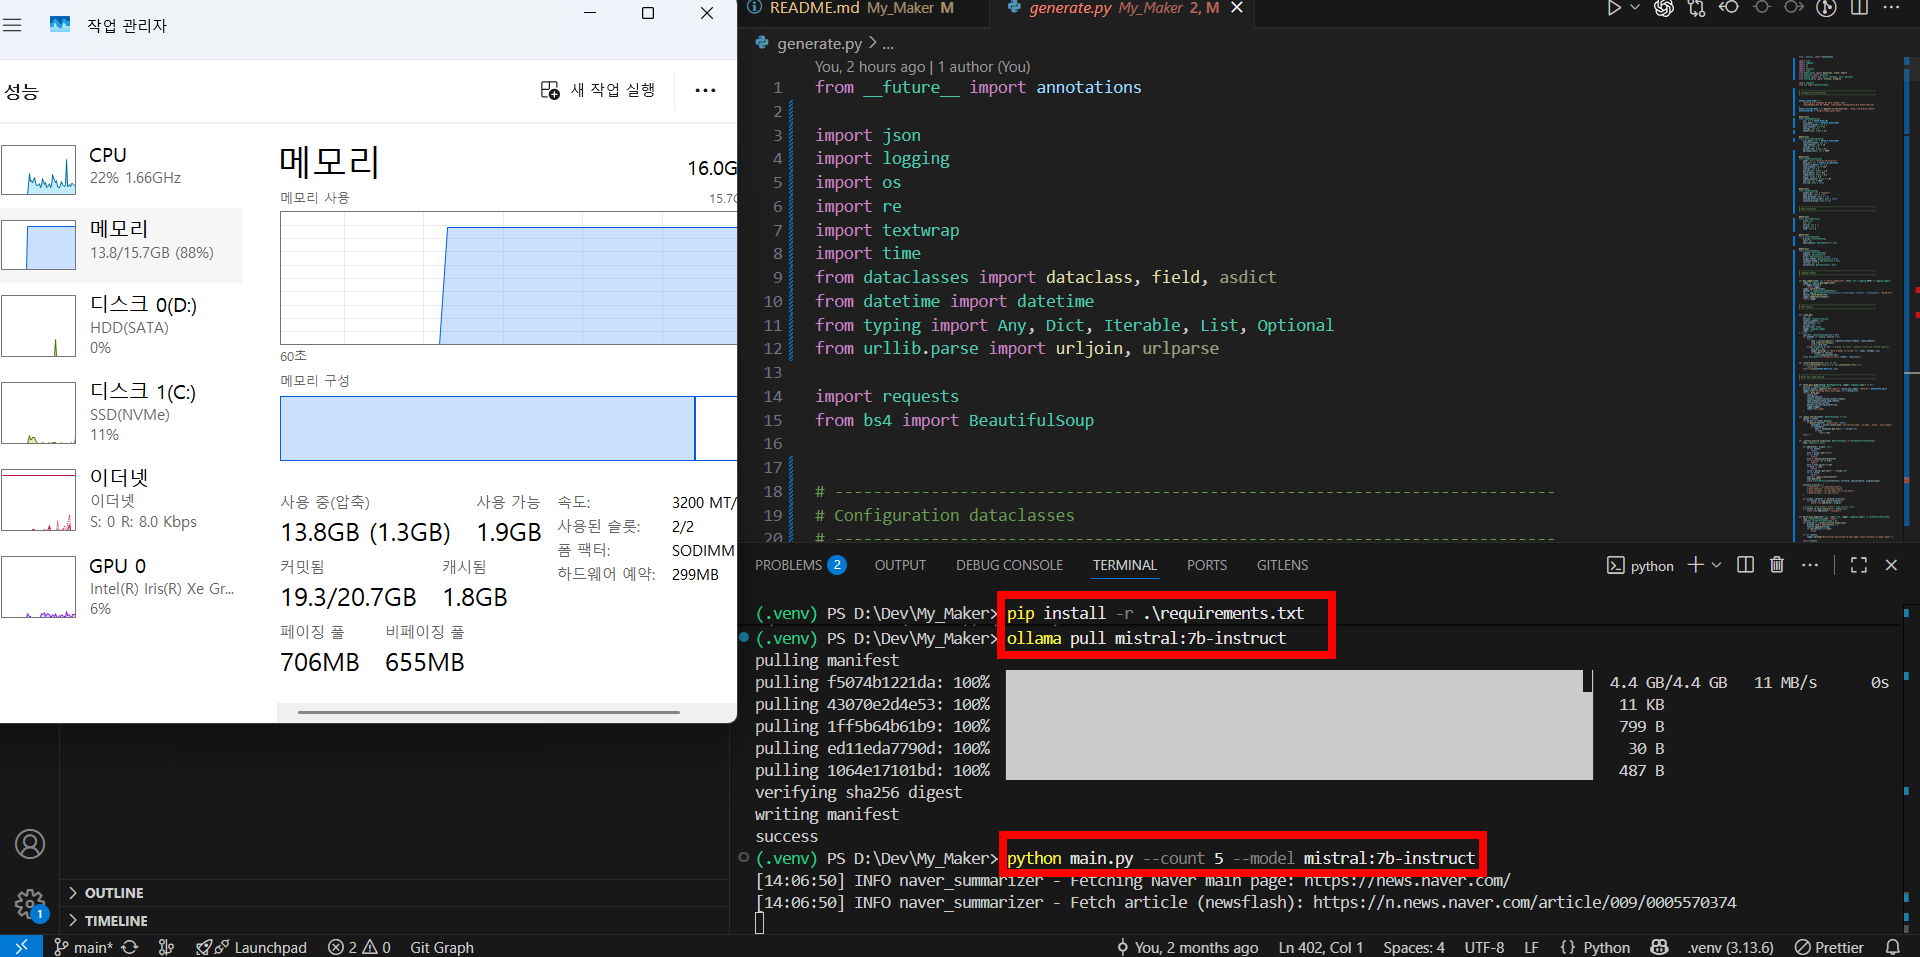Click 새 작업 실행 button in Task Manager

[598, 90]
